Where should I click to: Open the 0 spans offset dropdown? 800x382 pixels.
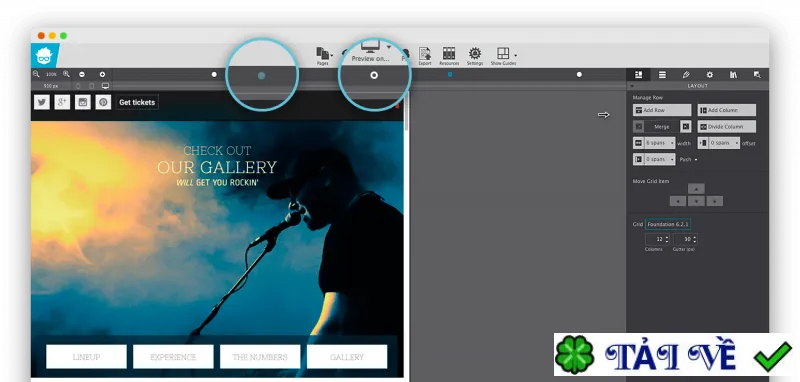click(724, 143)
